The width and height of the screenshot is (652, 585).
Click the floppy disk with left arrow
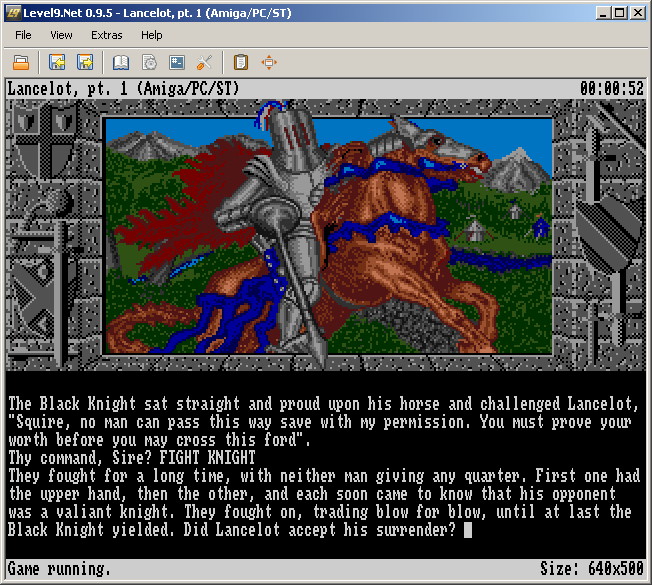point(57,62)
